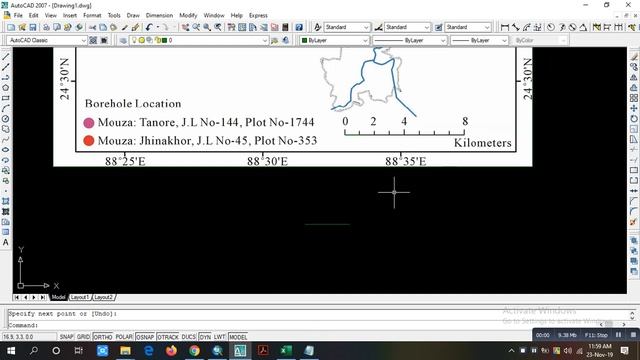Save the drawing with the Save icon
Image resolution: width=640 pixels, height=360 pixels.
coord(33,27)
